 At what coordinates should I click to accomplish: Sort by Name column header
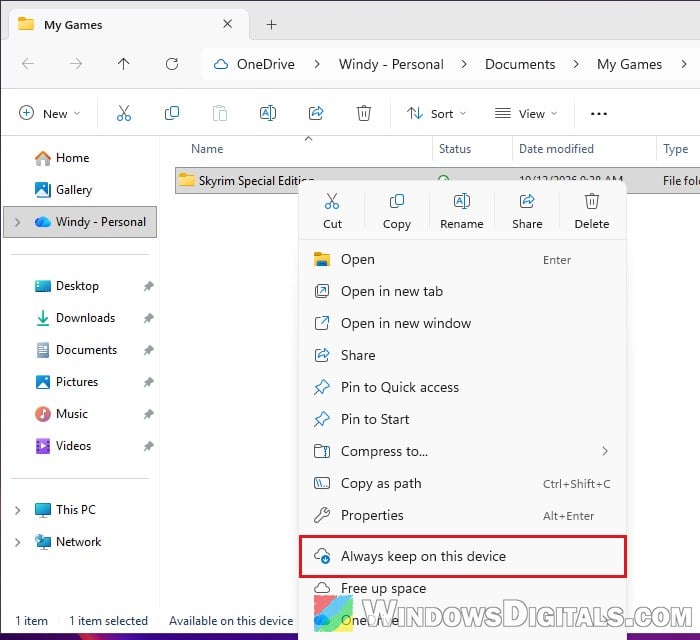(x=207, y=149)
